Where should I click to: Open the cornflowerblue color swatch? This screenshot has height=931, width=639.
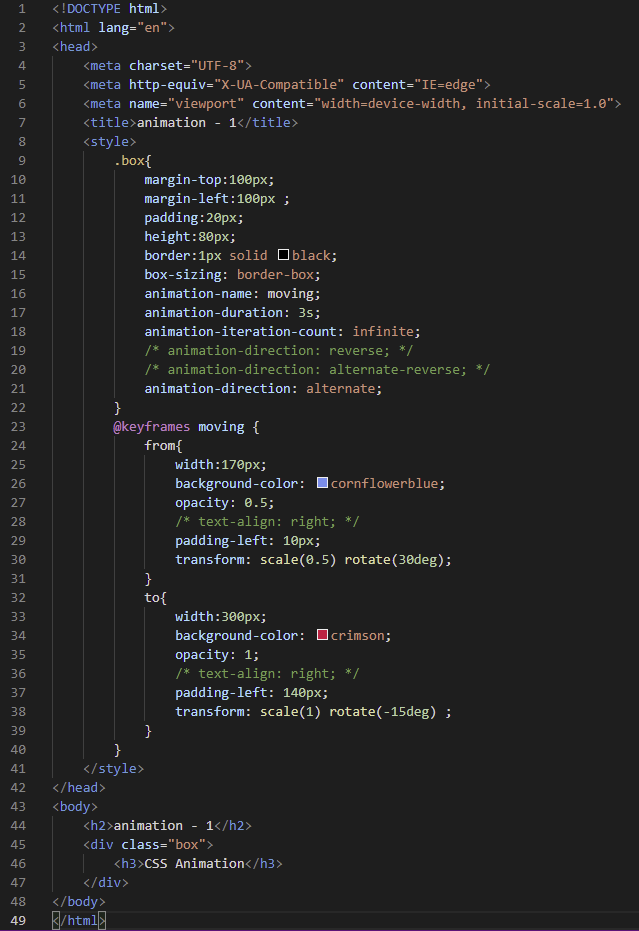tap(322, 483)
